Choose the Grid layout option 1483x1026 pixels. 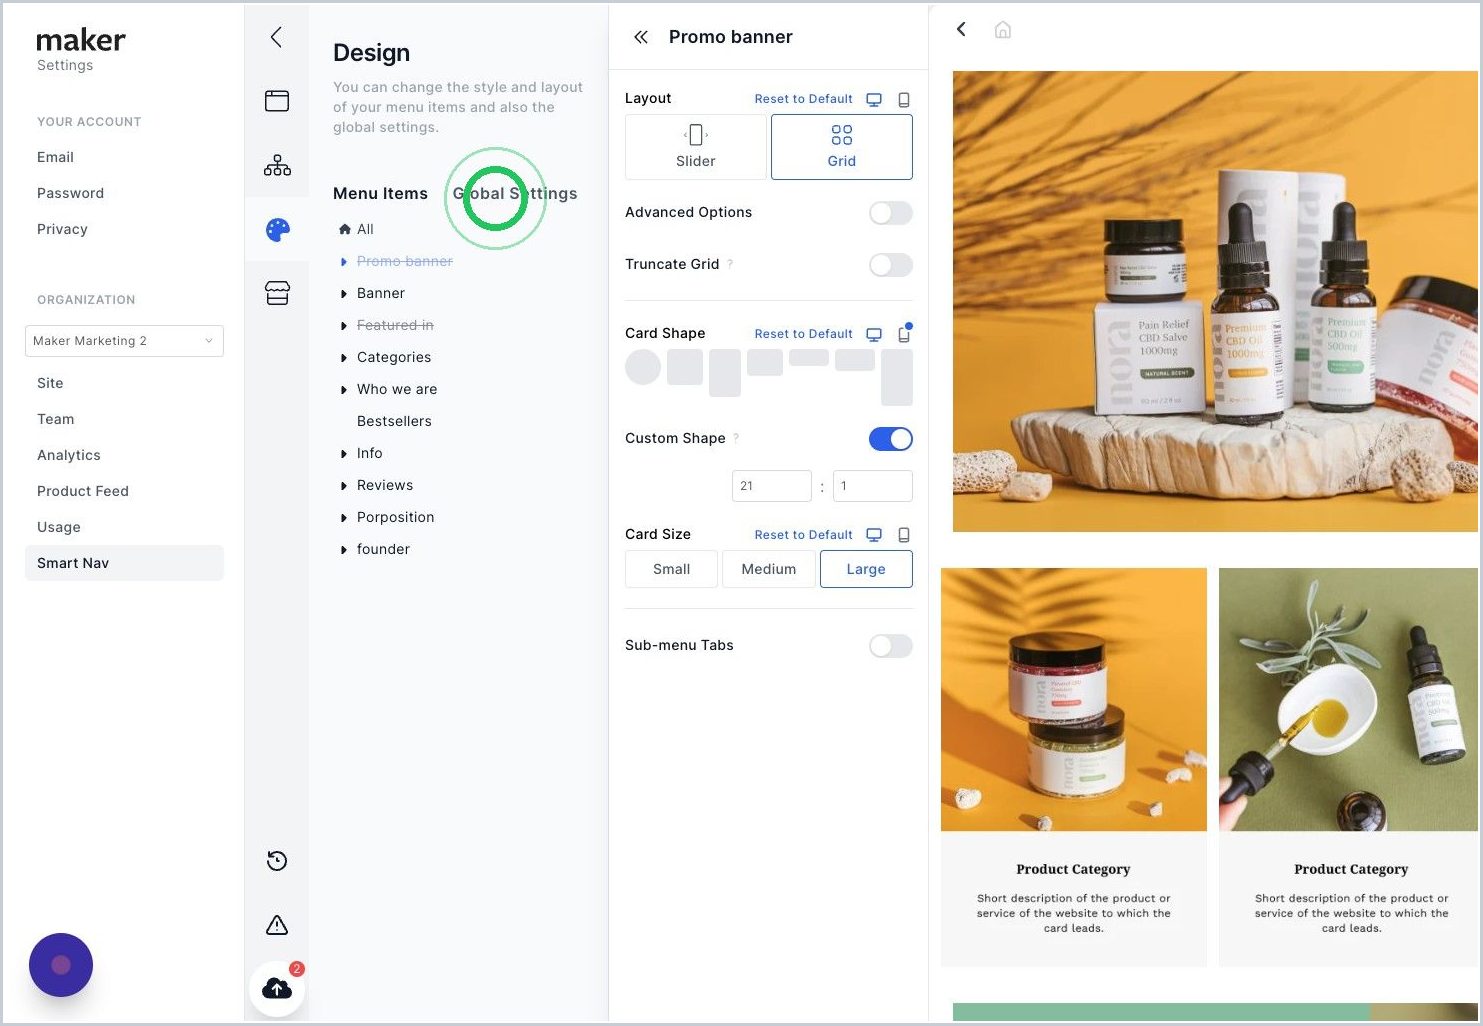pyautogui.click(x=842, y=147)
